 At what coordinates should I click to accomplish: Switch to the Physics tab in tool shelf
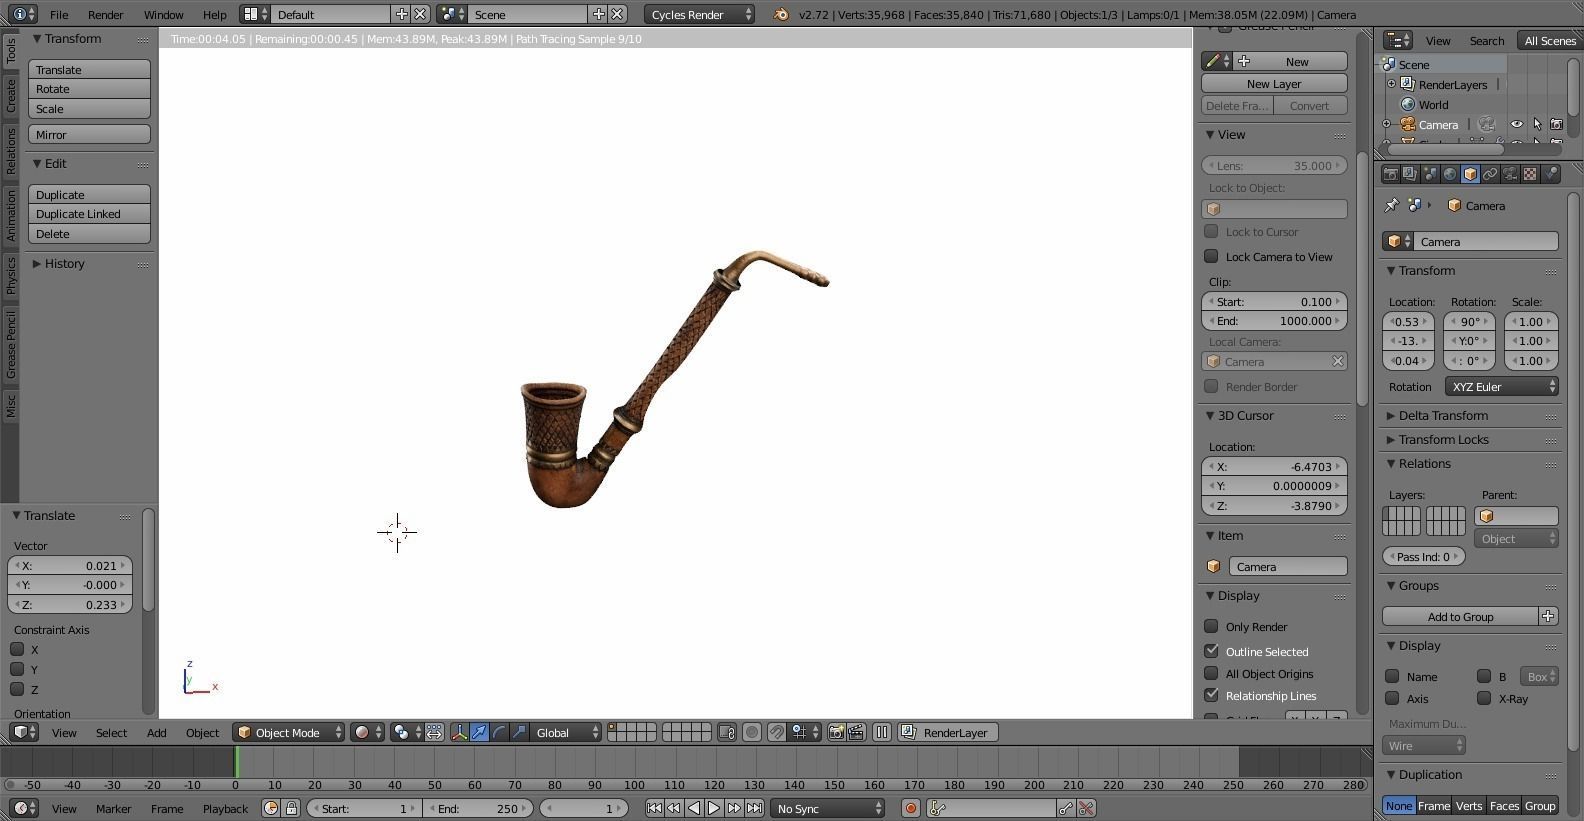(x=10, y=275)
